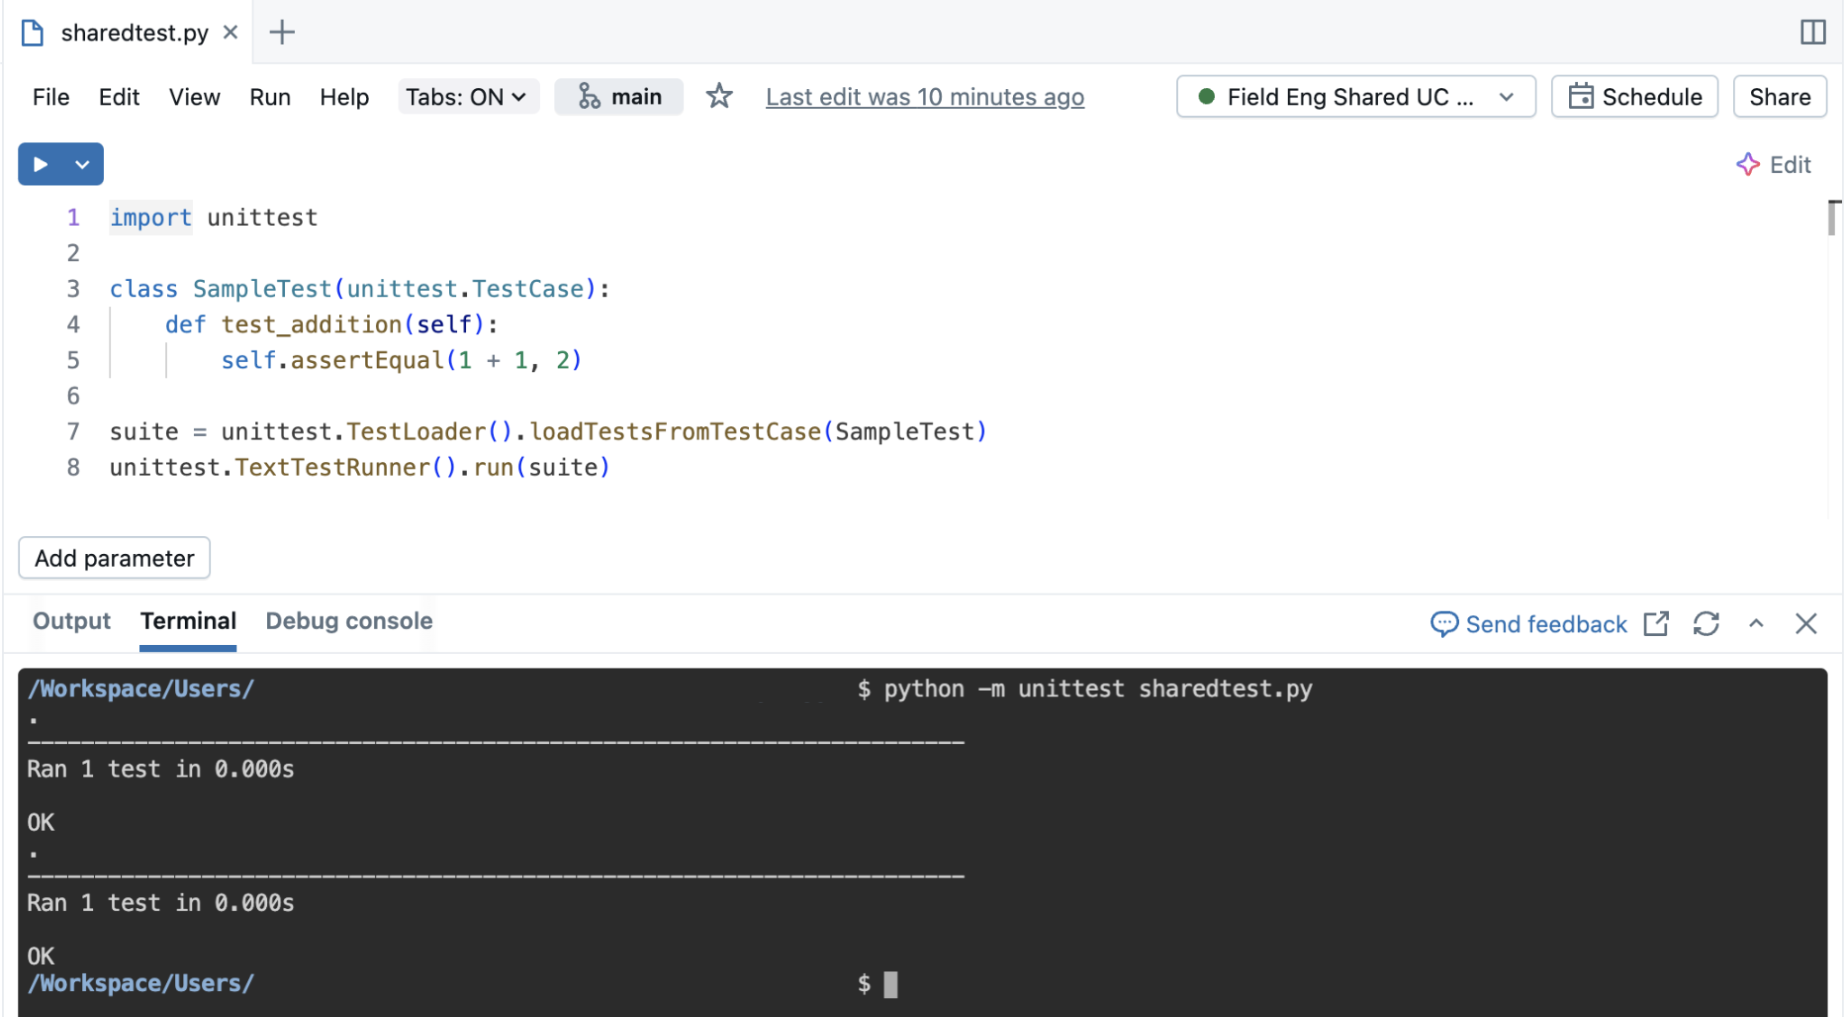The height and width of the screenshot is (1017, 1844).
Task: Open terminal output in new window
Action: [1657, 623]
